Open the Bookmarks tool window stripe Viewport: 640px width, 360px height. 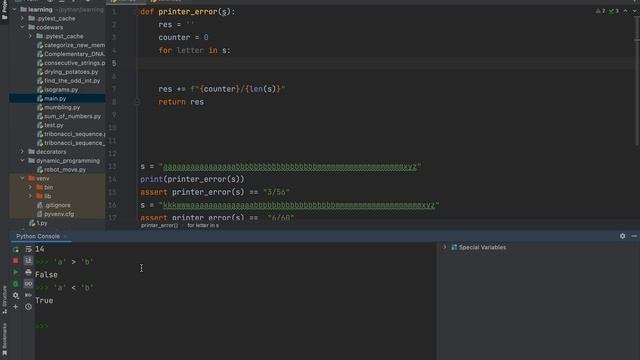(x=4, y=340)
